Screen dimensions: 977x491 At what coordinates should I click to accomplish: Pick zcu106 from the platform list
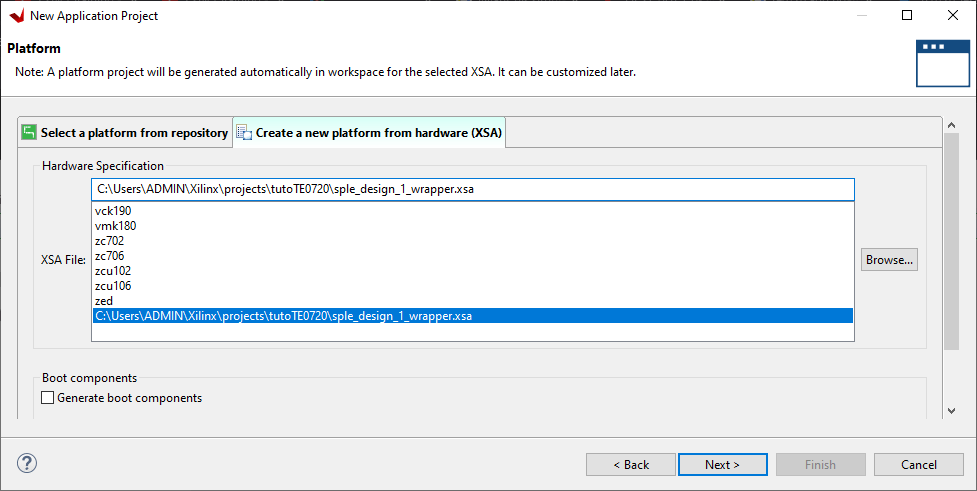tap(472, 285)
